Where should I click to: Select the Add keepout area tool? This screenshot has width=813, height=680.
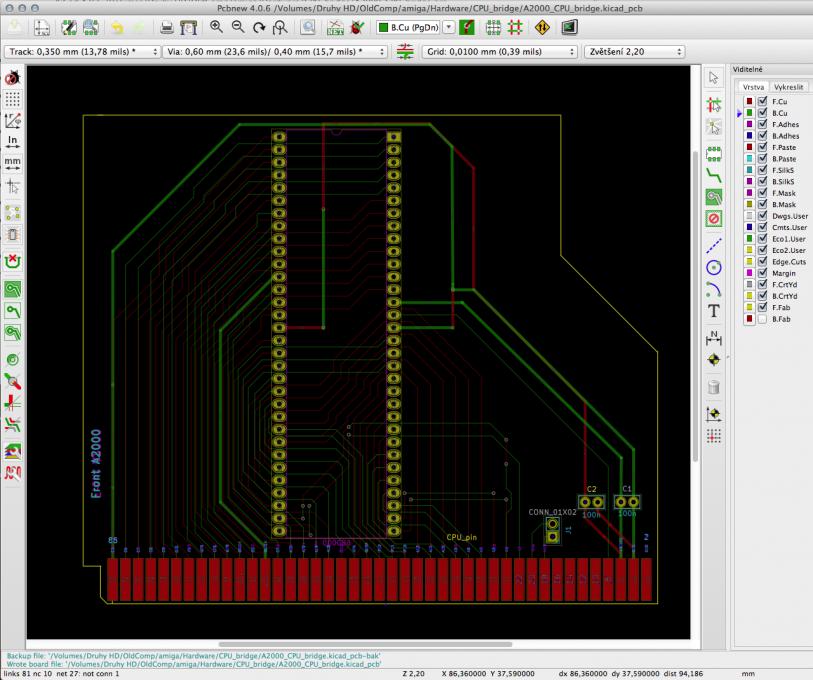[x=714, y=217]
